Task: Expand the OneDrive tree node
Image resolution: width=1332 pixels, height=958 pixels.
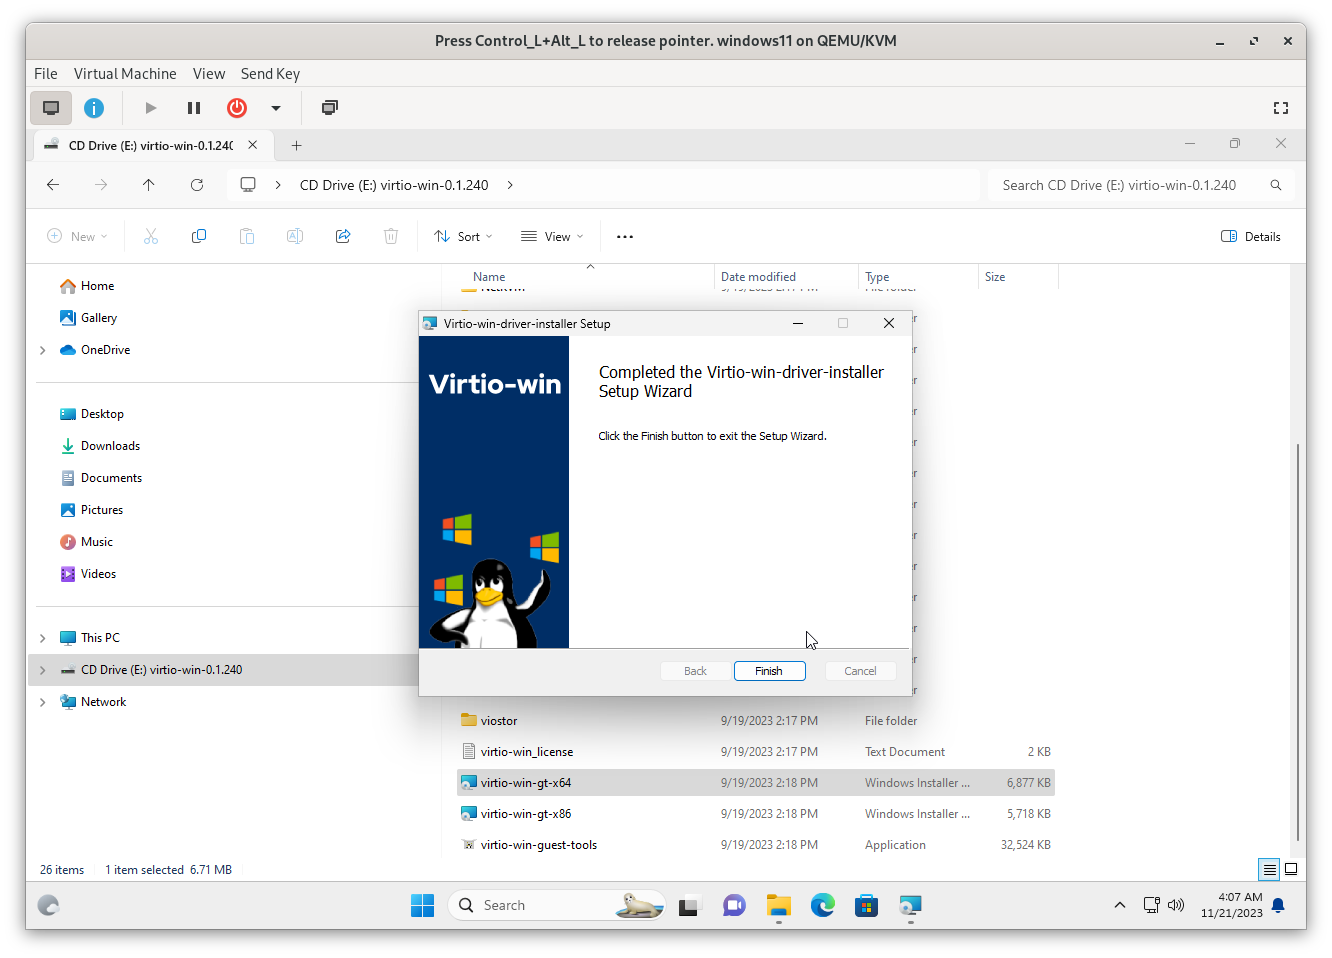Action: point(43,350)
